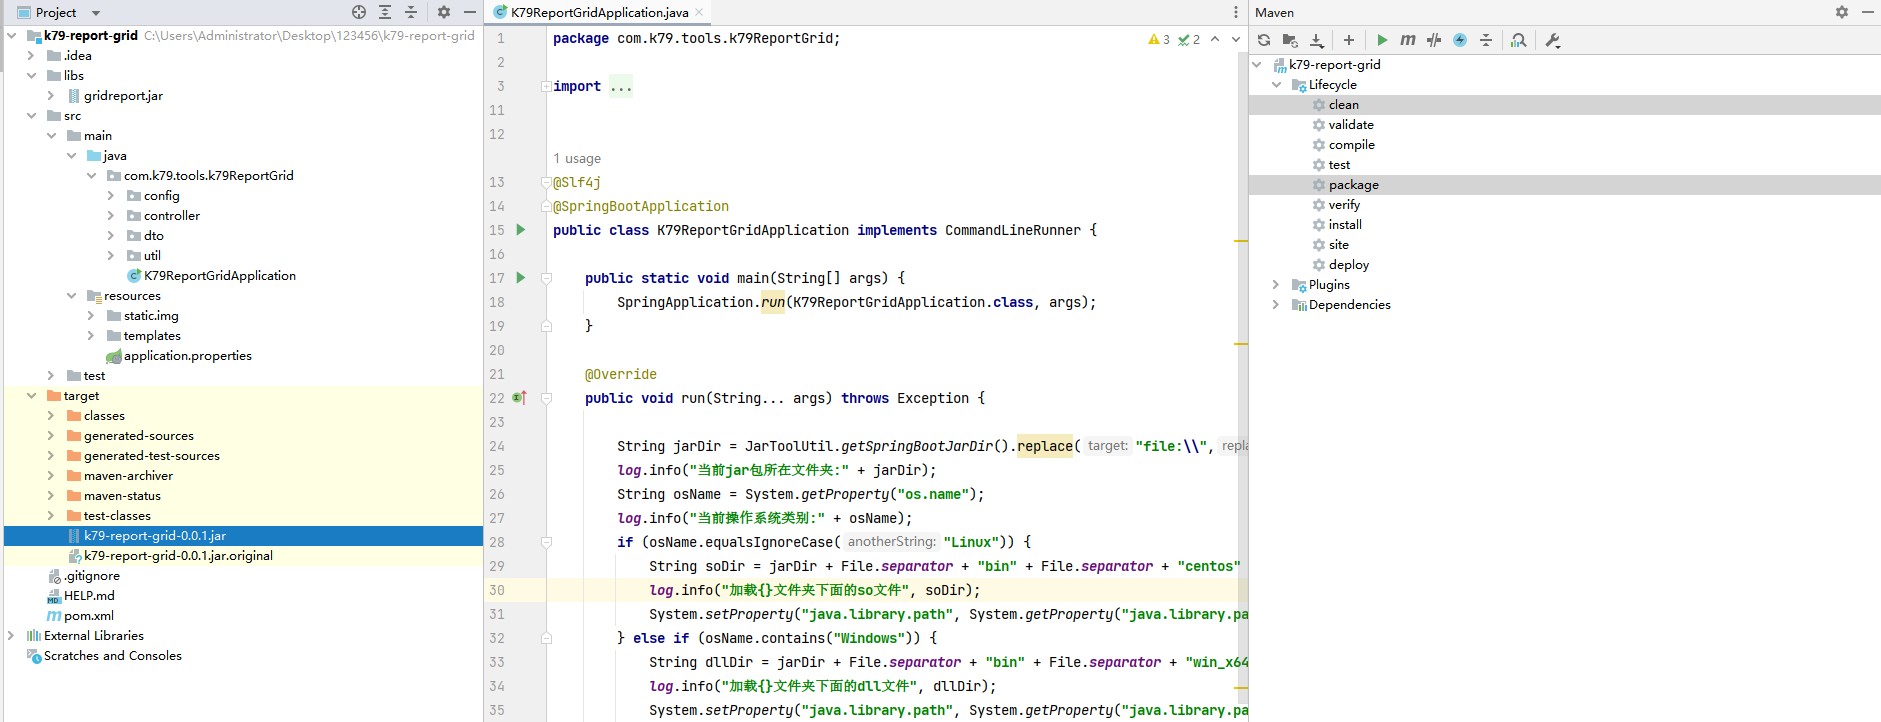1881x722 pixels.
Task: Click the run gutter icon beside main method
Action: tap(520, 278)
